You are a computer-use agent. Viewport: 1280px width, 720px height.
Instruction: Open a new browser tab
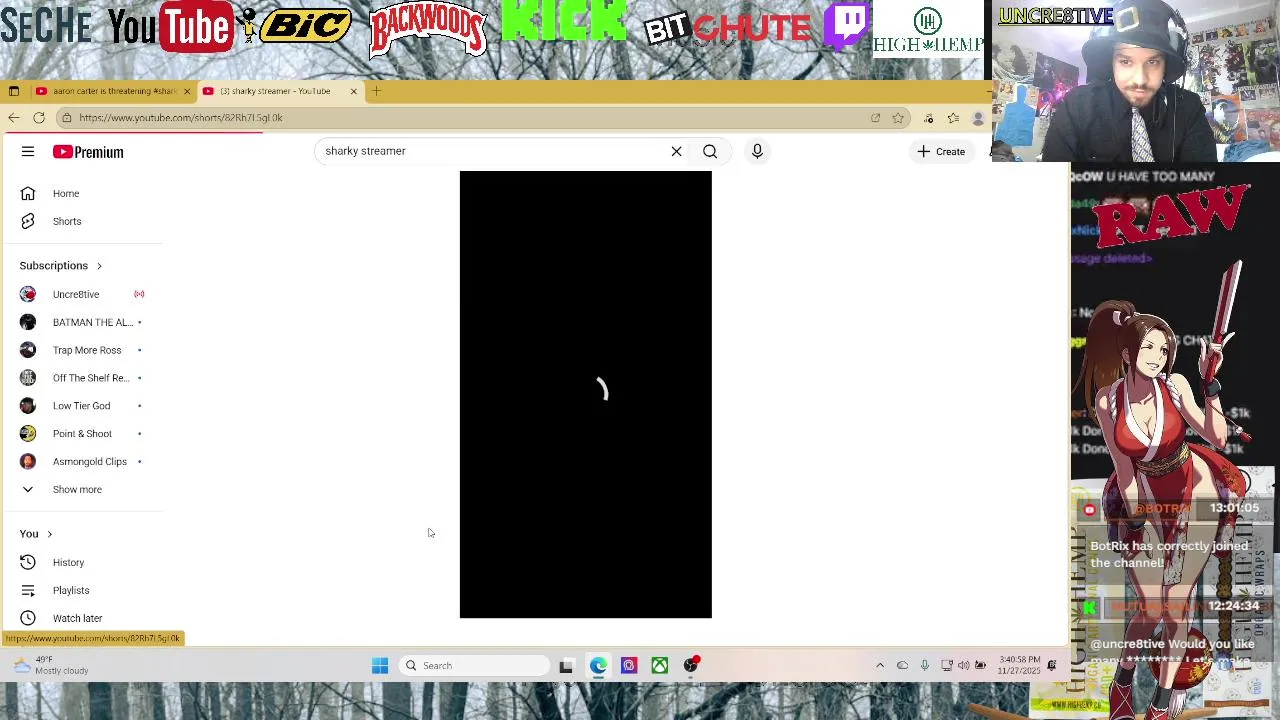click(376, 91)
